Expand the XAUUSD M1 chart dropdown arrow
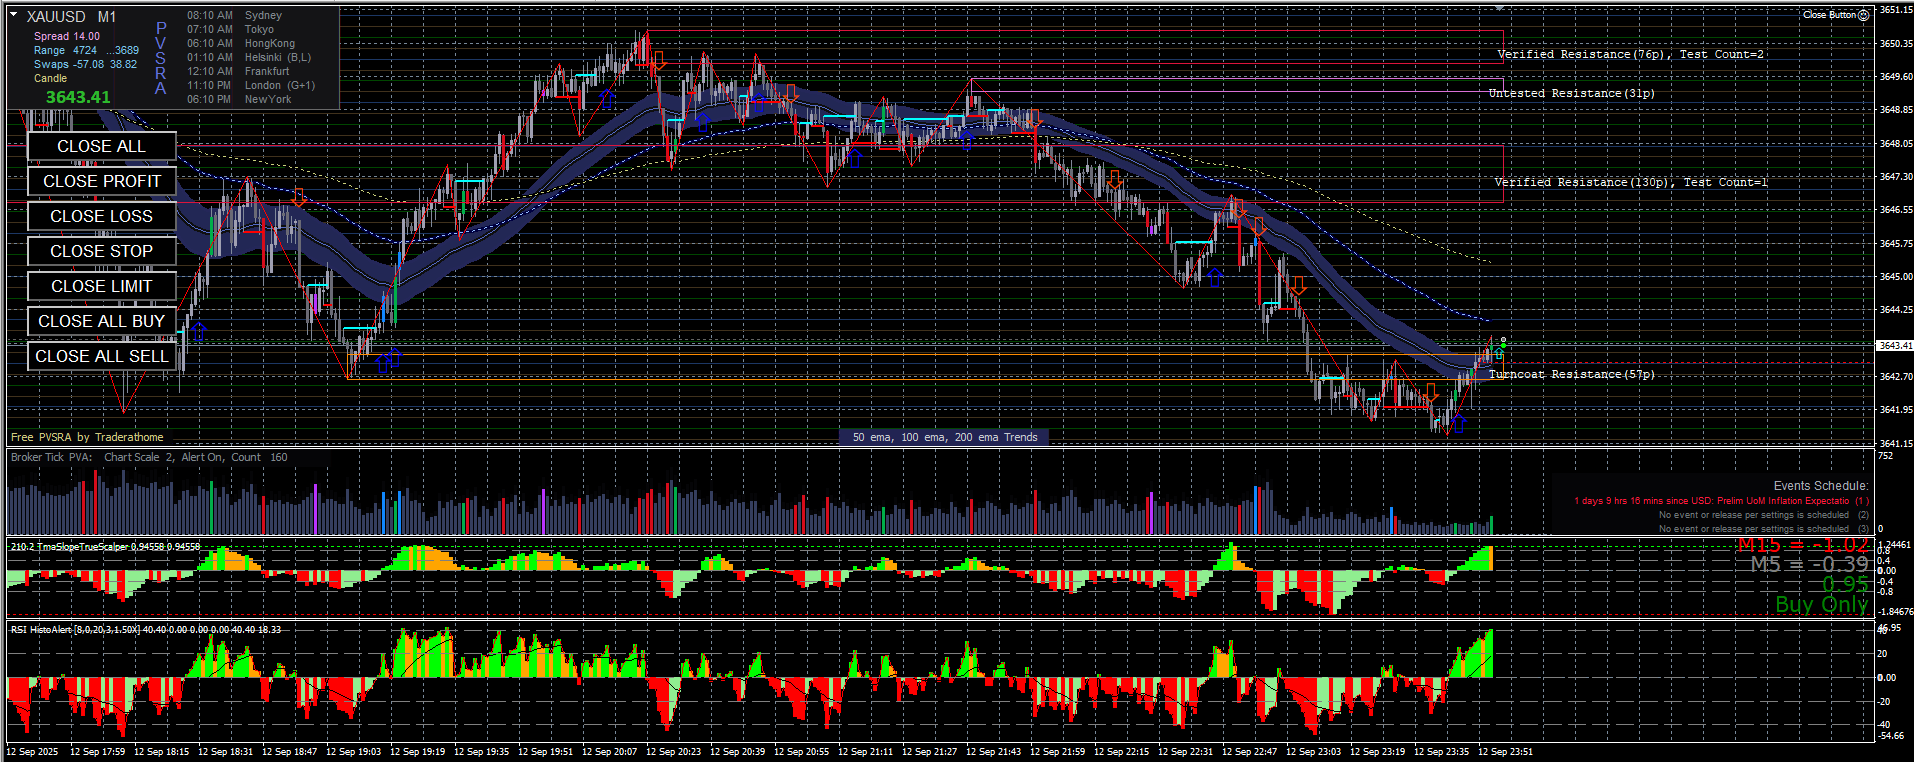1914x762 pixels. (14, 16)
